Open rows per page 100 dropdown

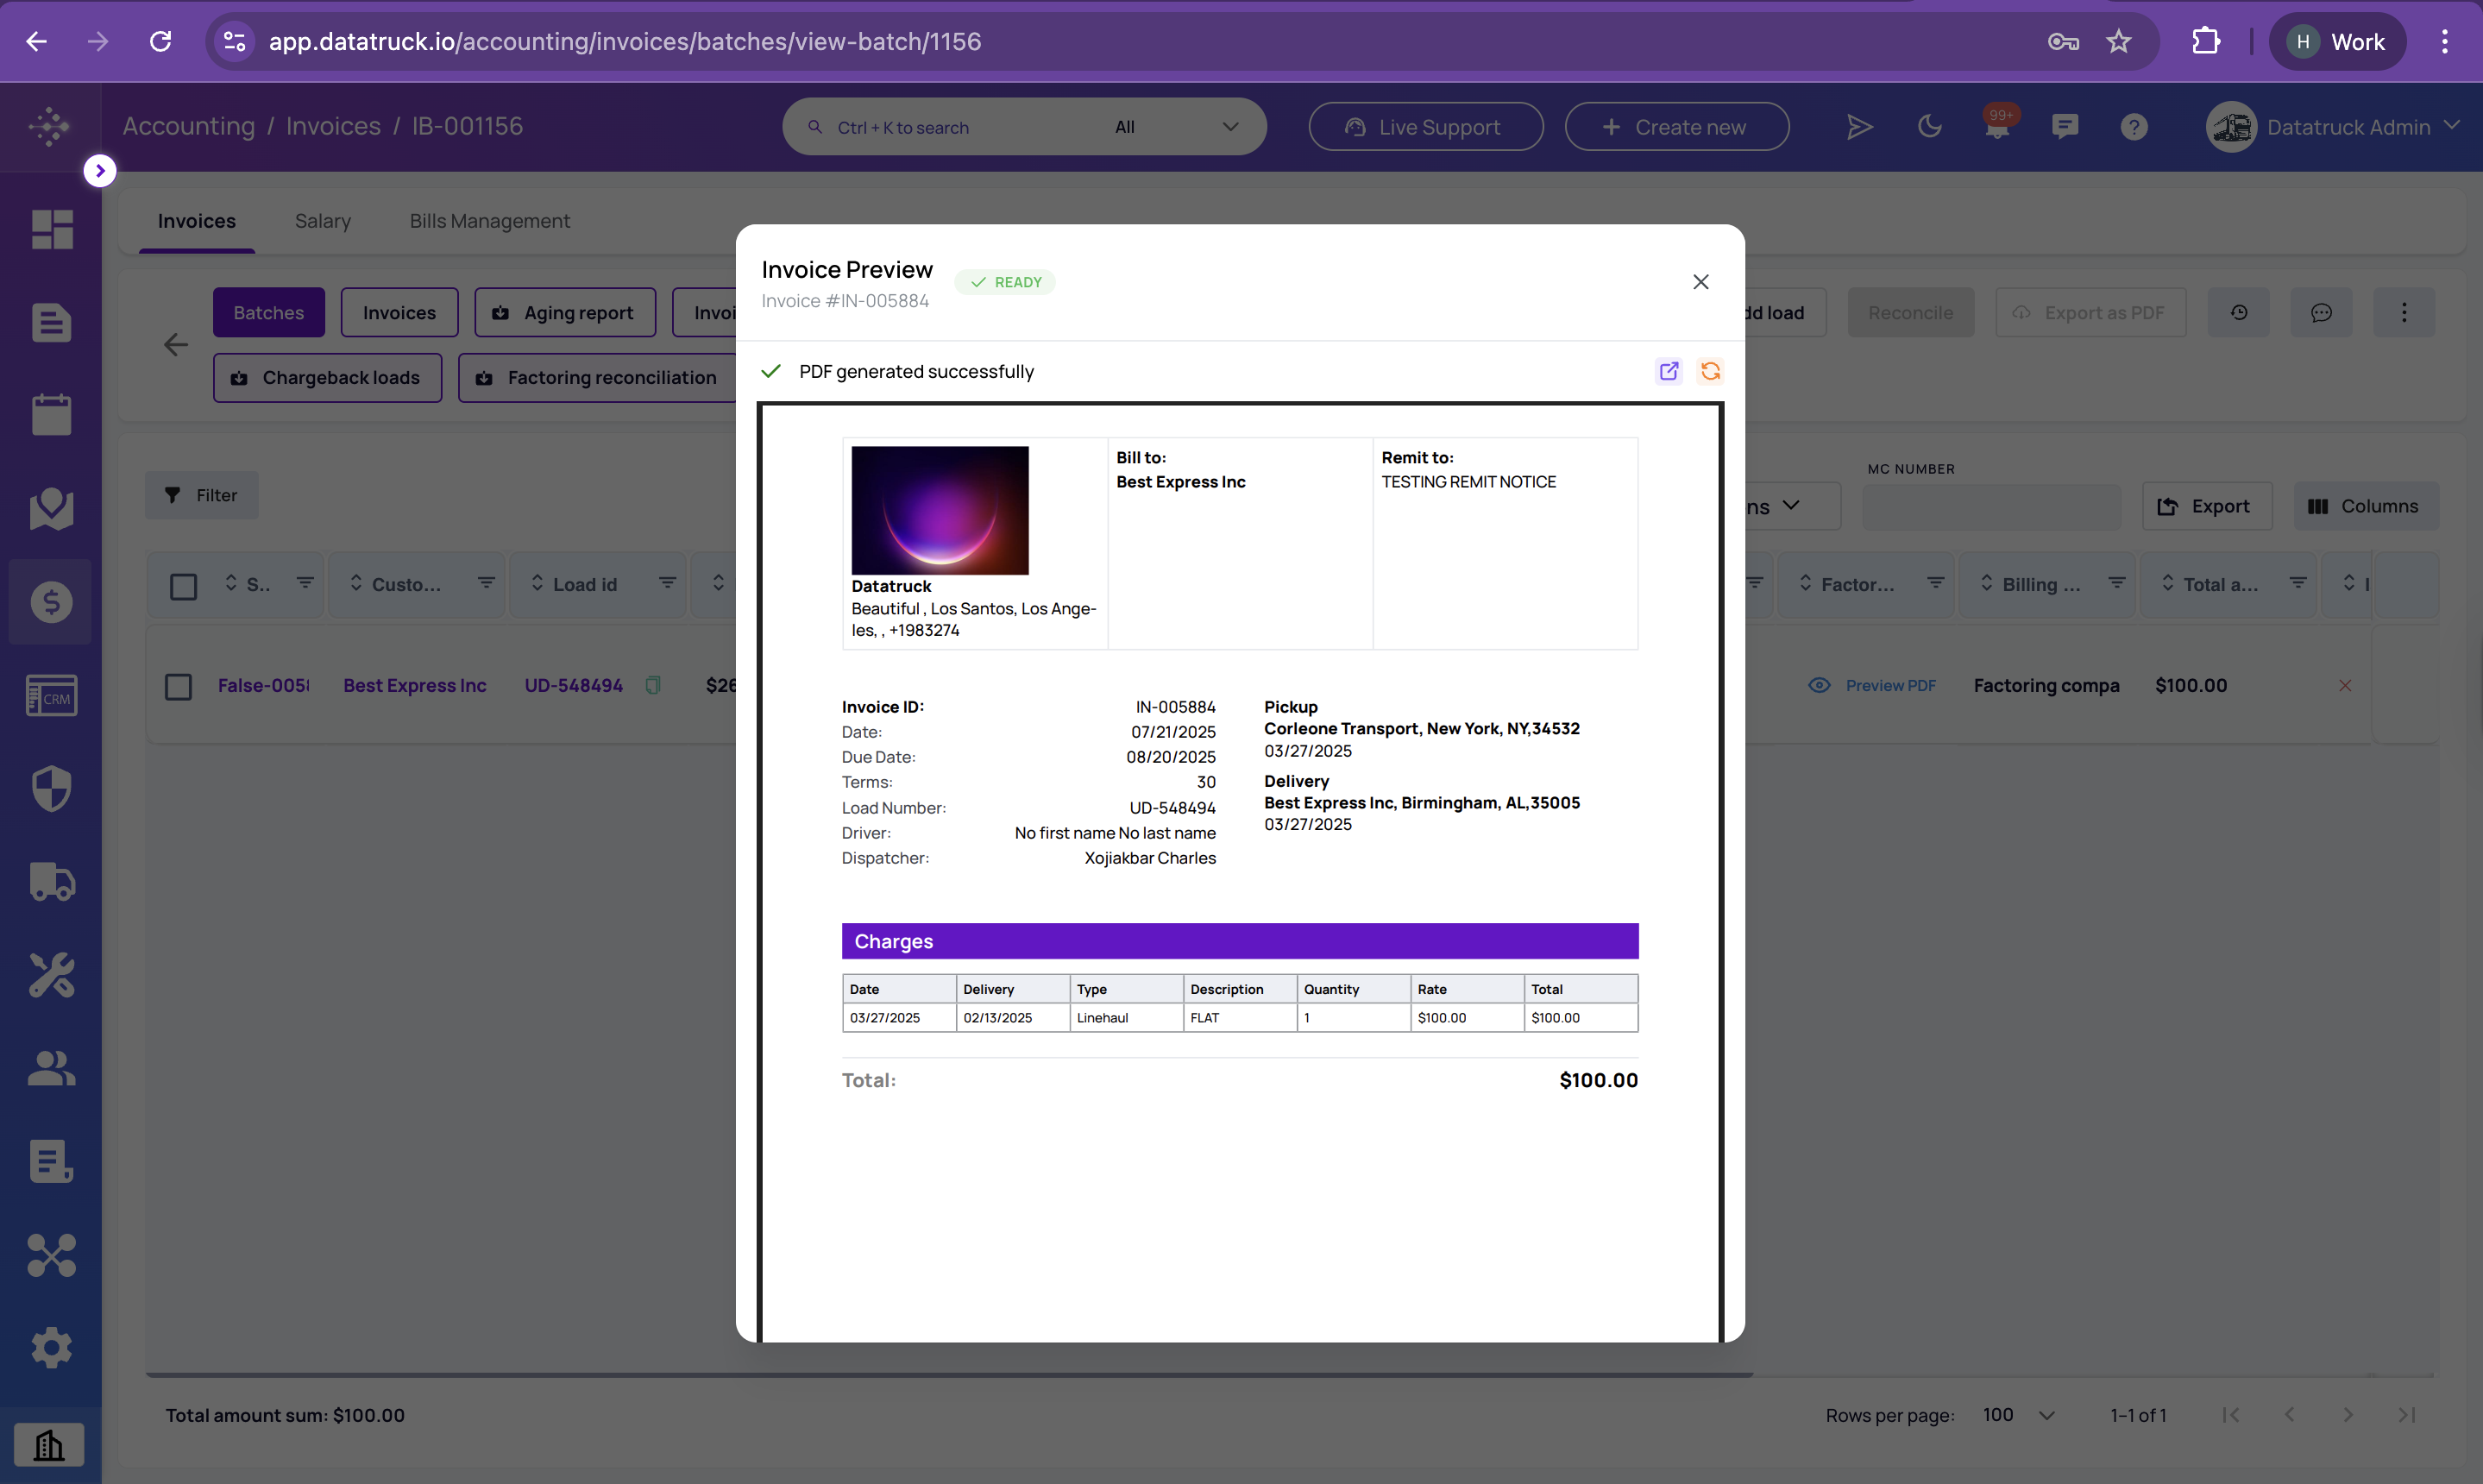[x=2020, y=1415]
